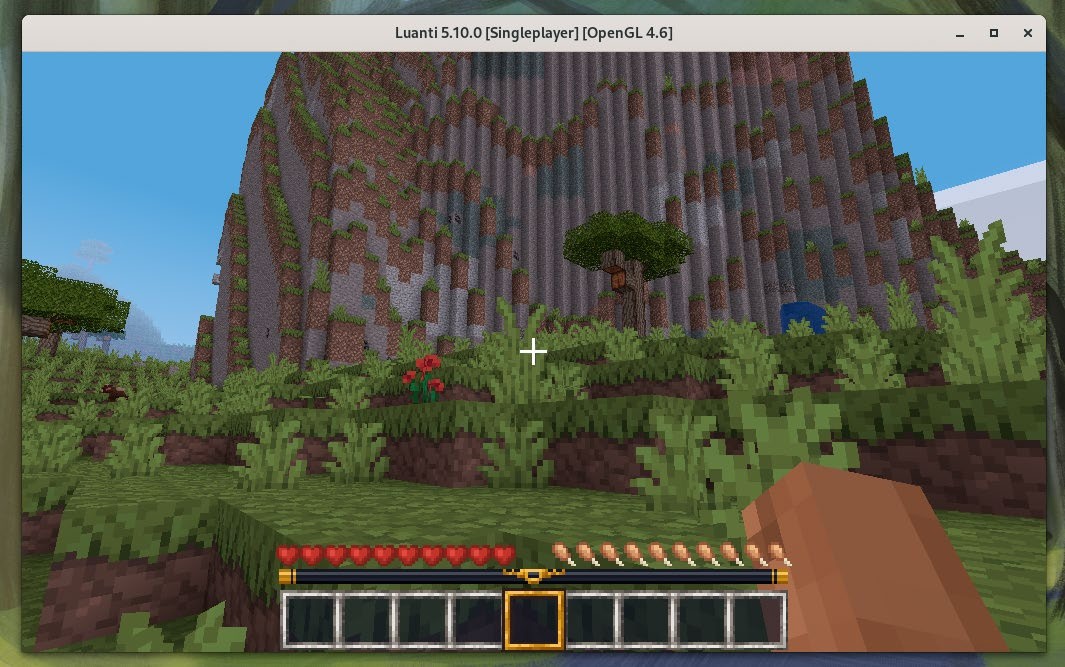Click the blue block at the cliff base
1065x667 pixels.
pos(803,317)
